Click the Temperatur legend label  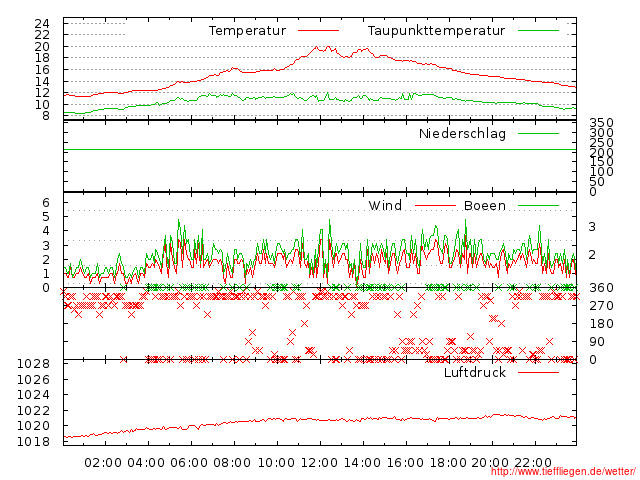(x=247, y=31)
